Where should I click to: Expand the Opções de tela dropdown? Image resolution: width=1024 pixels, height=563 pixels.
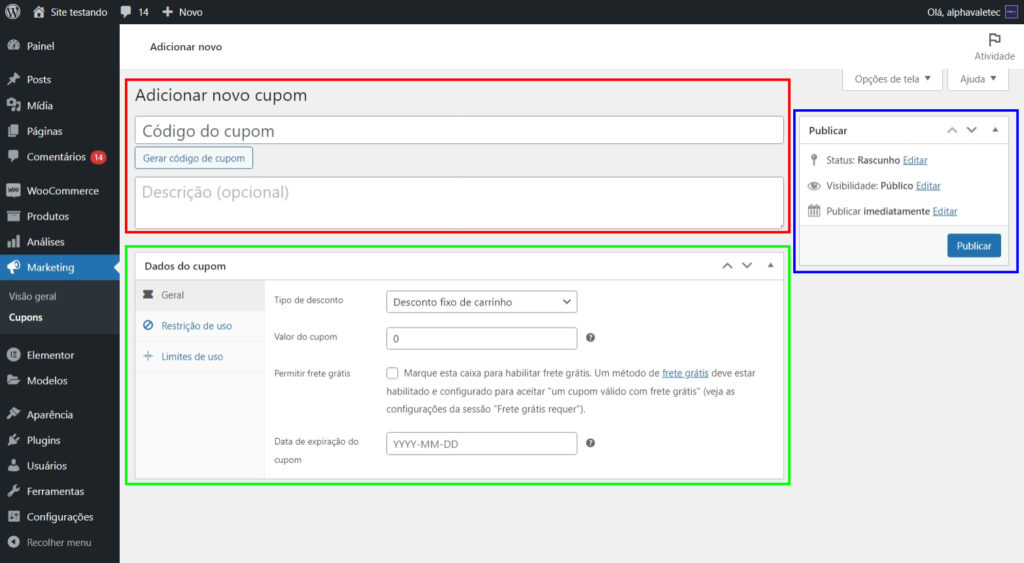point(892,79)
